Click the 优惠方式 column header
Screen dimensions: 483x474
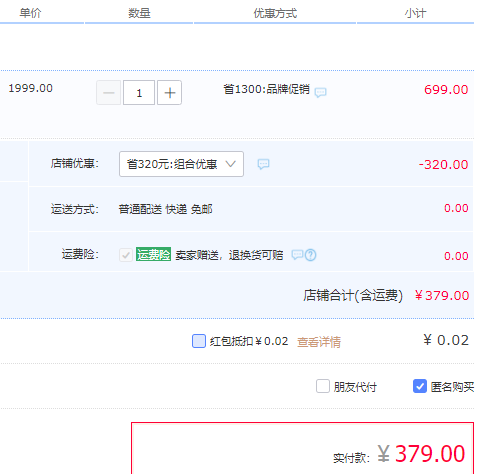[275, 13]
